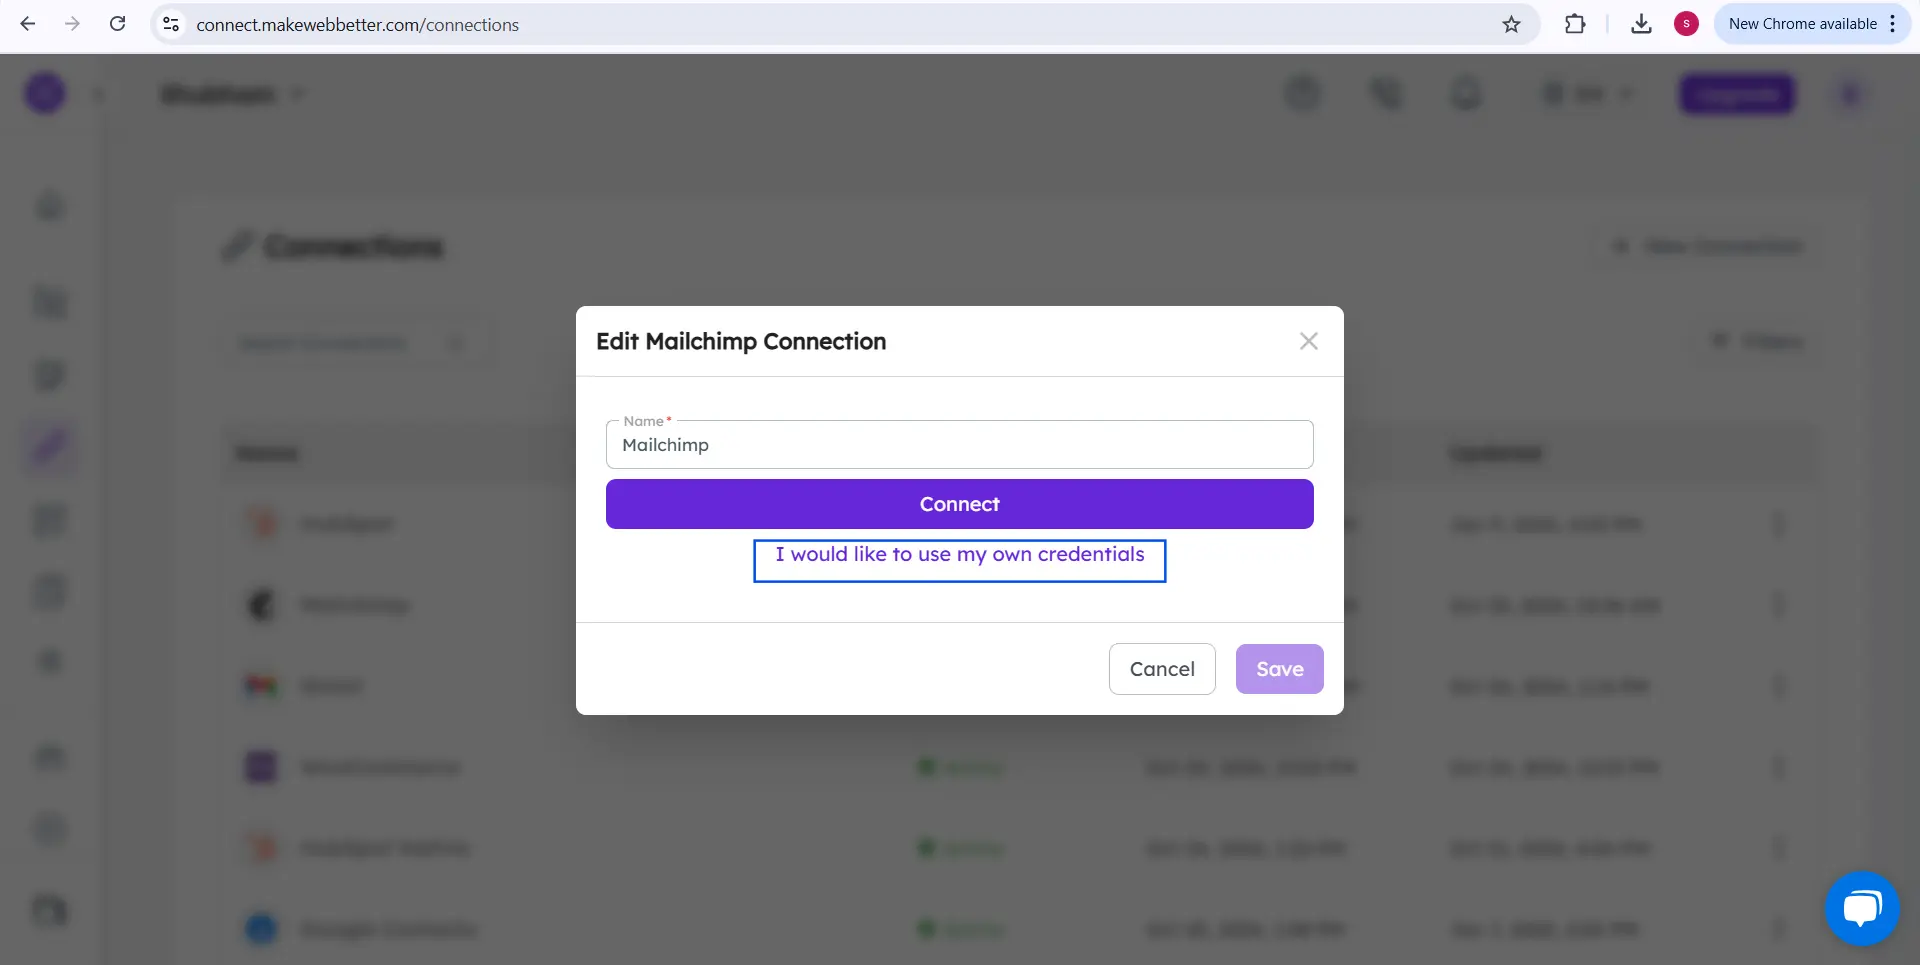Click 'I would like to use my own credentials'
Viewport: 1920px width, 965px height.
click(x=959, y=555)
